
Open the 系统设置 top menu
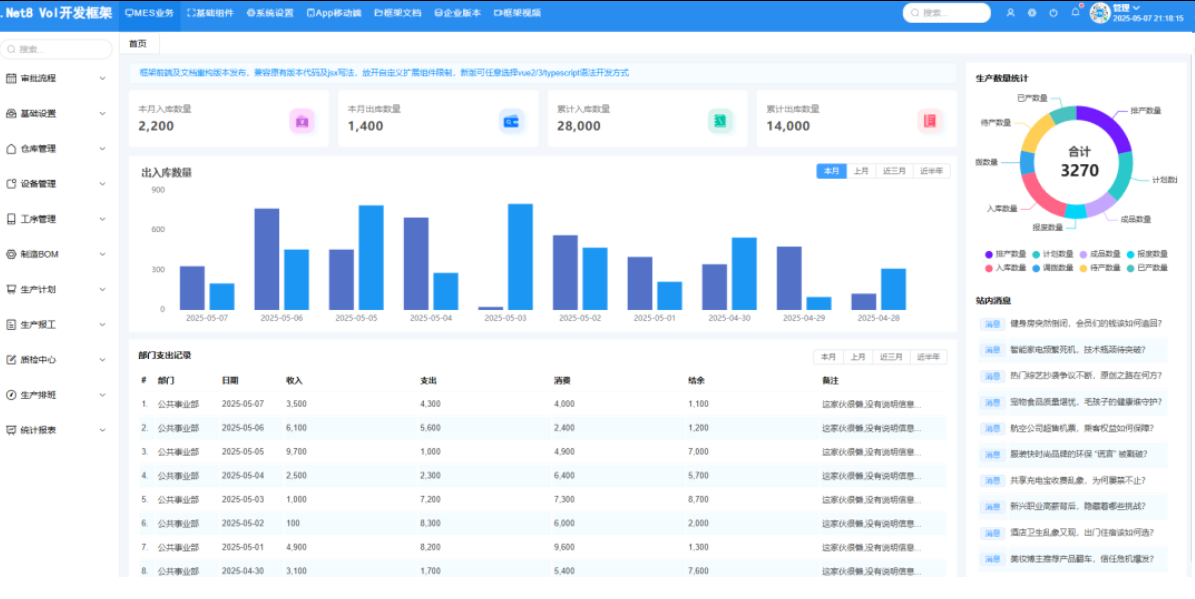click(x=270, y=13)
